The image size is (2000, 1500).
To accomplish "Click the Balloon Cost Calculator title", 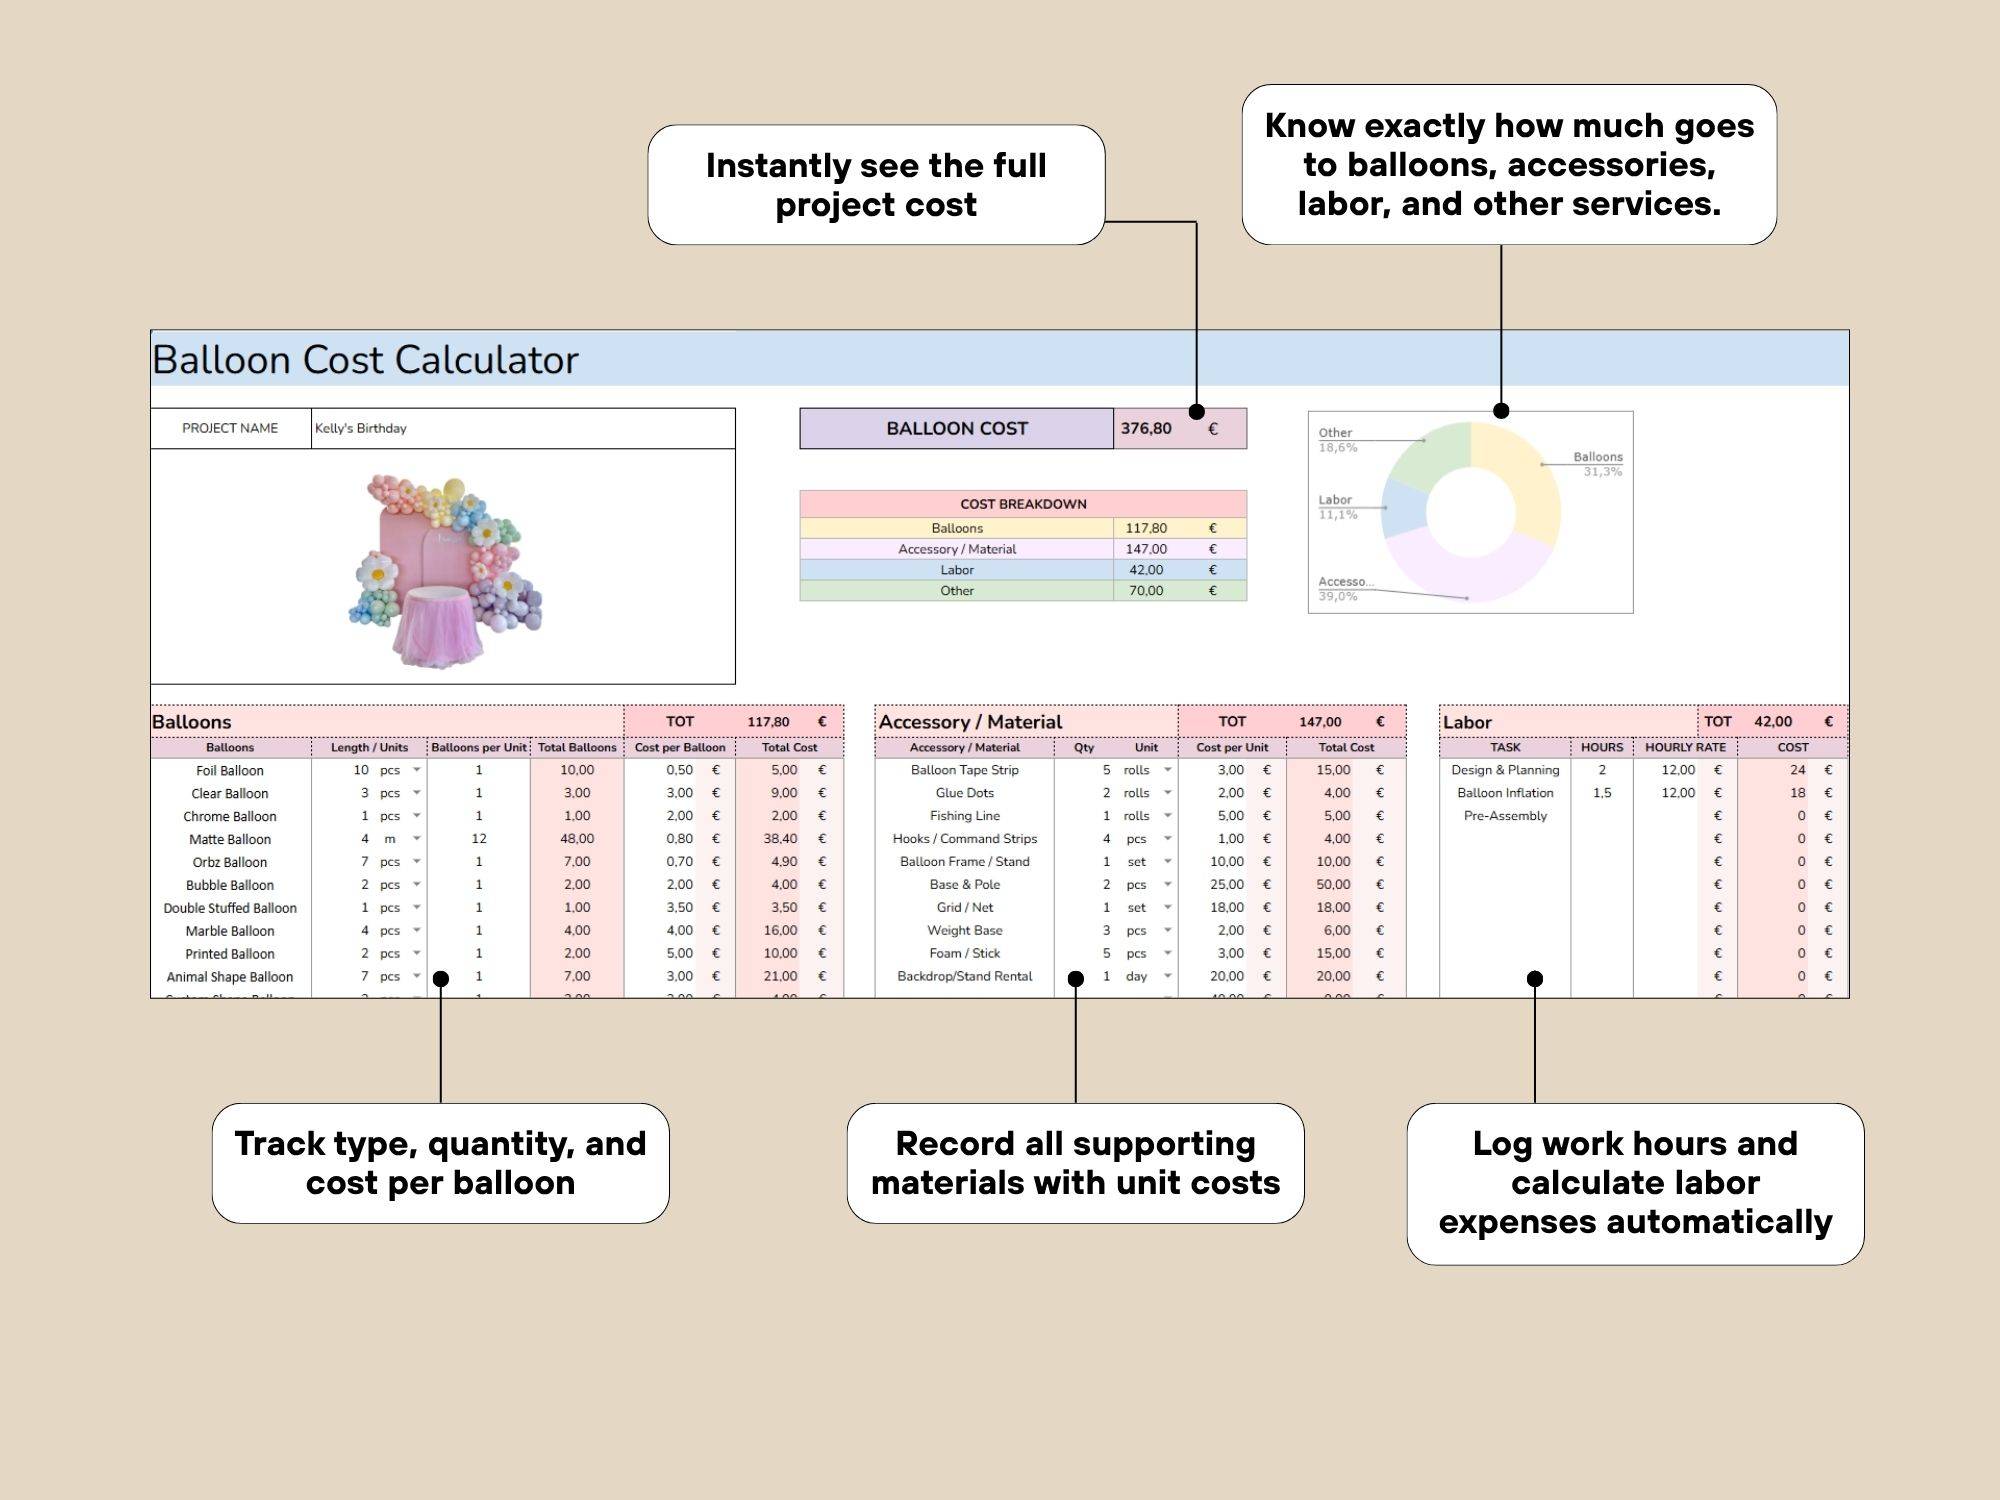I will click(365, 360).
